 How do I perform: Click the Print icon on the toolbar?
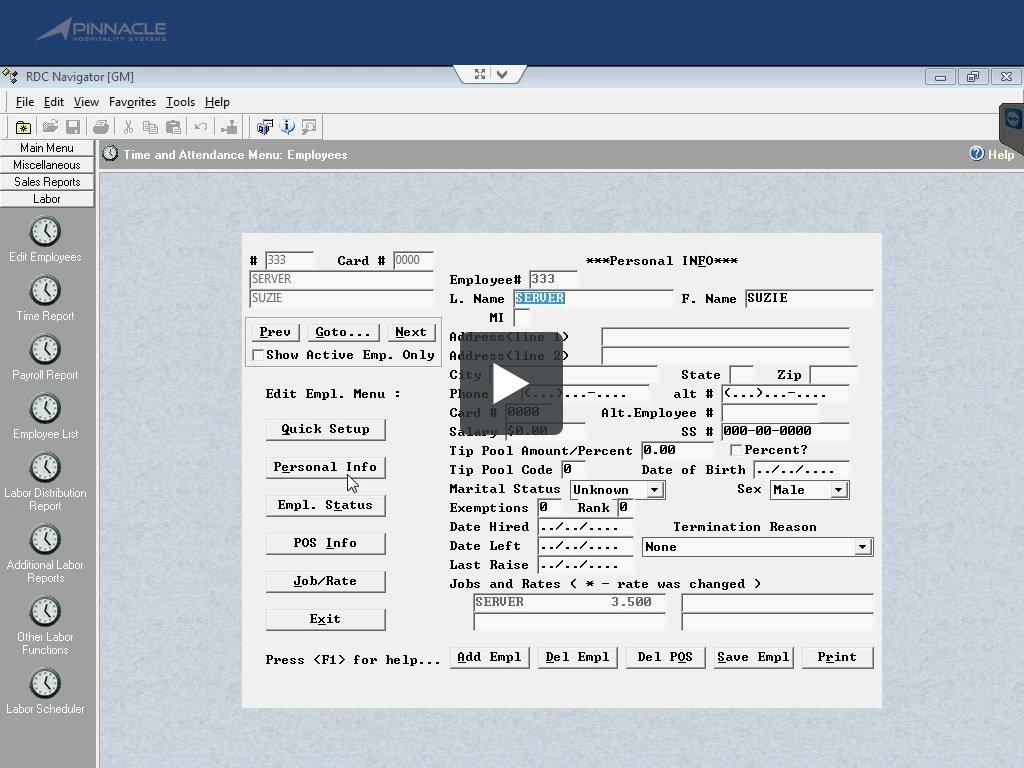(100, 126)
